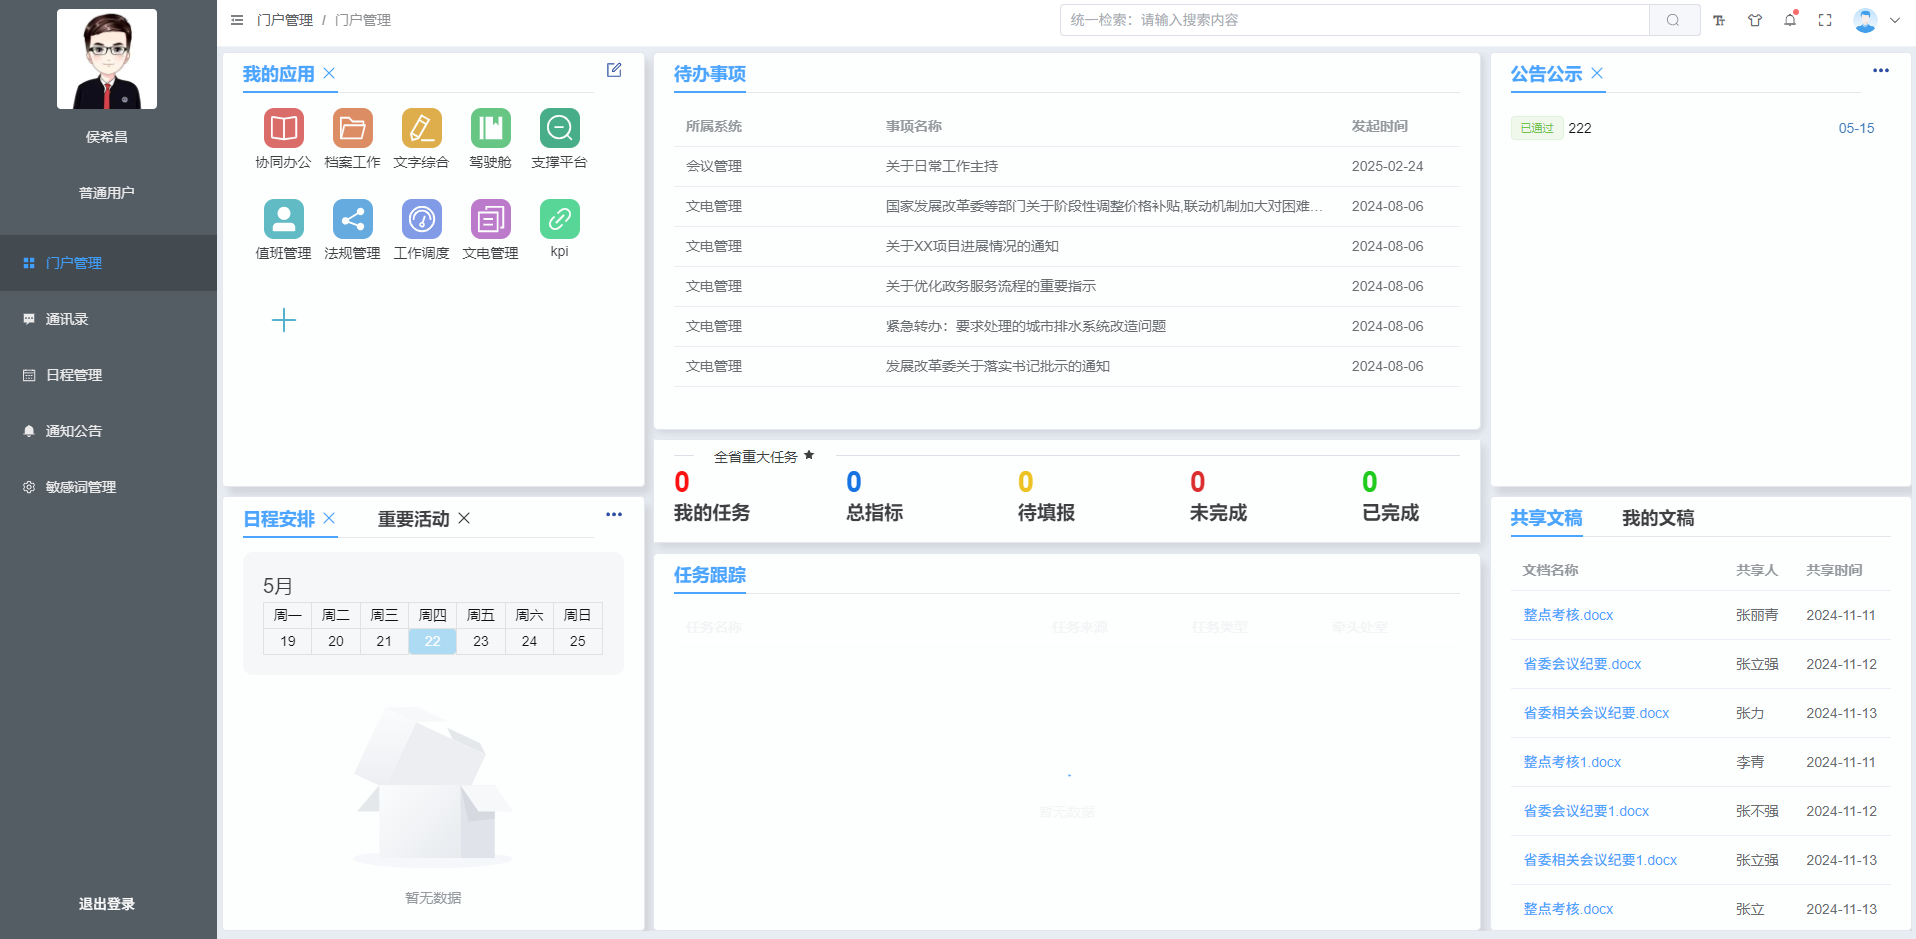Add a new app with plus icon
This screenshot has width=1916, height=939.
(x=284, y=320)
